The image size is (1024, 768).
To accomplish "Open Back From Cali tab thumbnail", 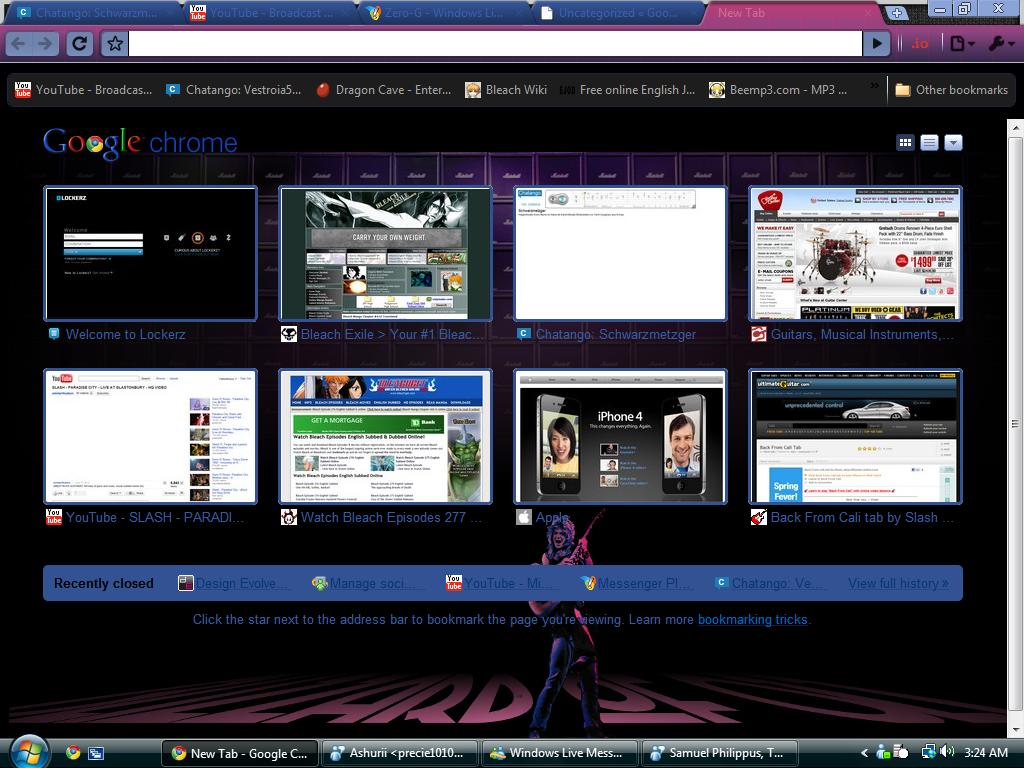I will click(856, 436).
